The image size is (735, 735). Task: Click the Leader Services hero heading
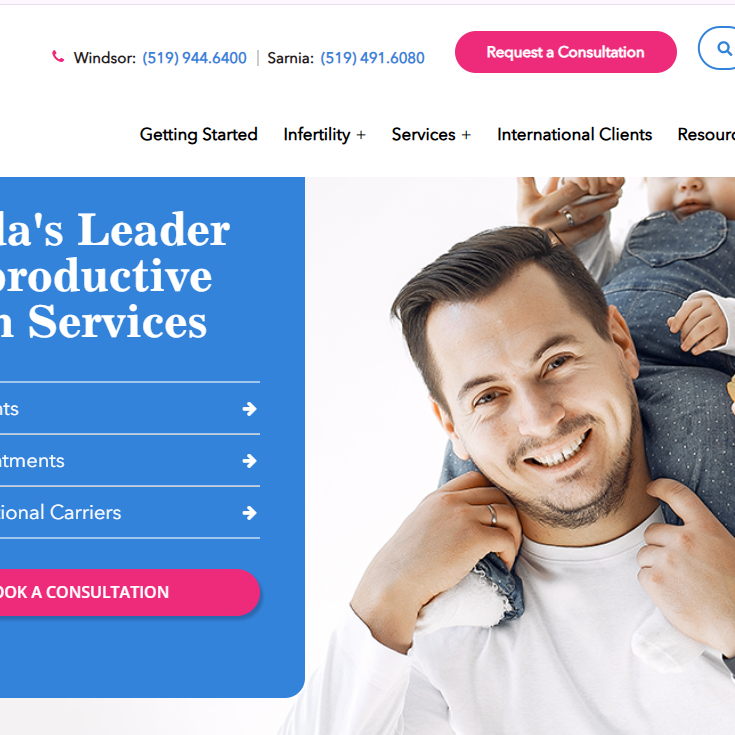tap(115, 275)
